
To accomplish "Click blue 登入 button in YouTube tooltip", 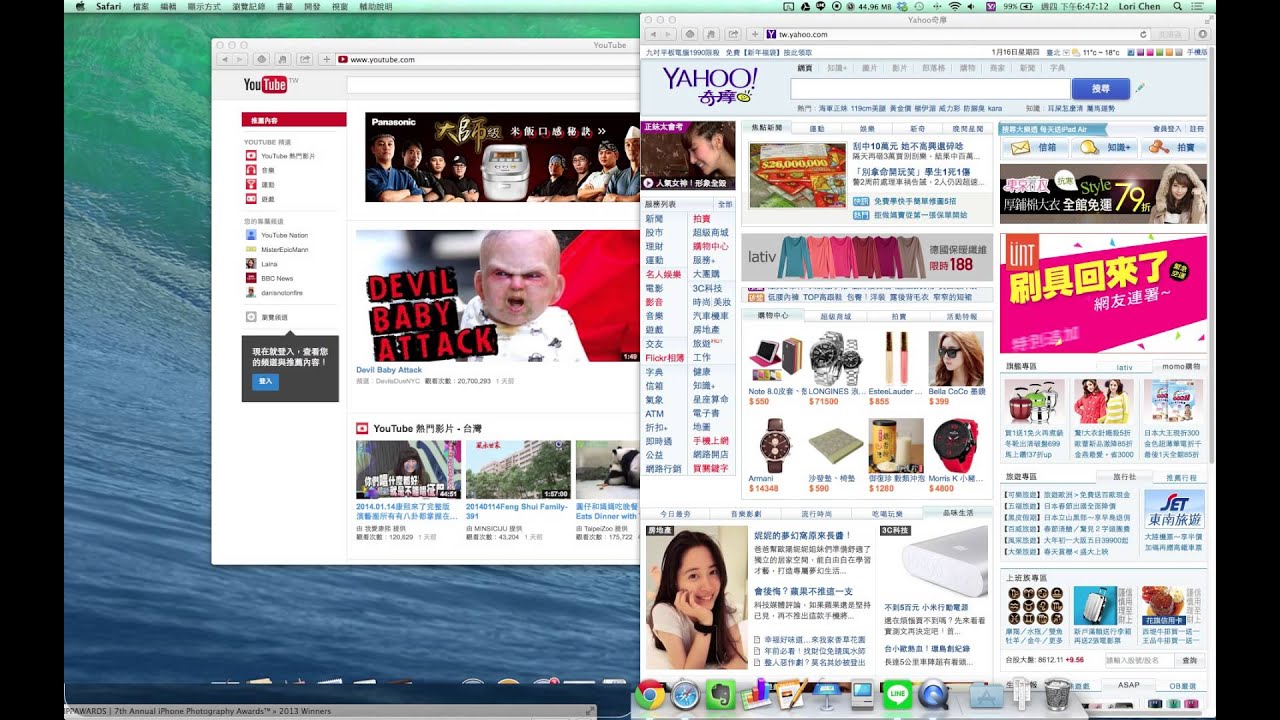I will (266, 381).
